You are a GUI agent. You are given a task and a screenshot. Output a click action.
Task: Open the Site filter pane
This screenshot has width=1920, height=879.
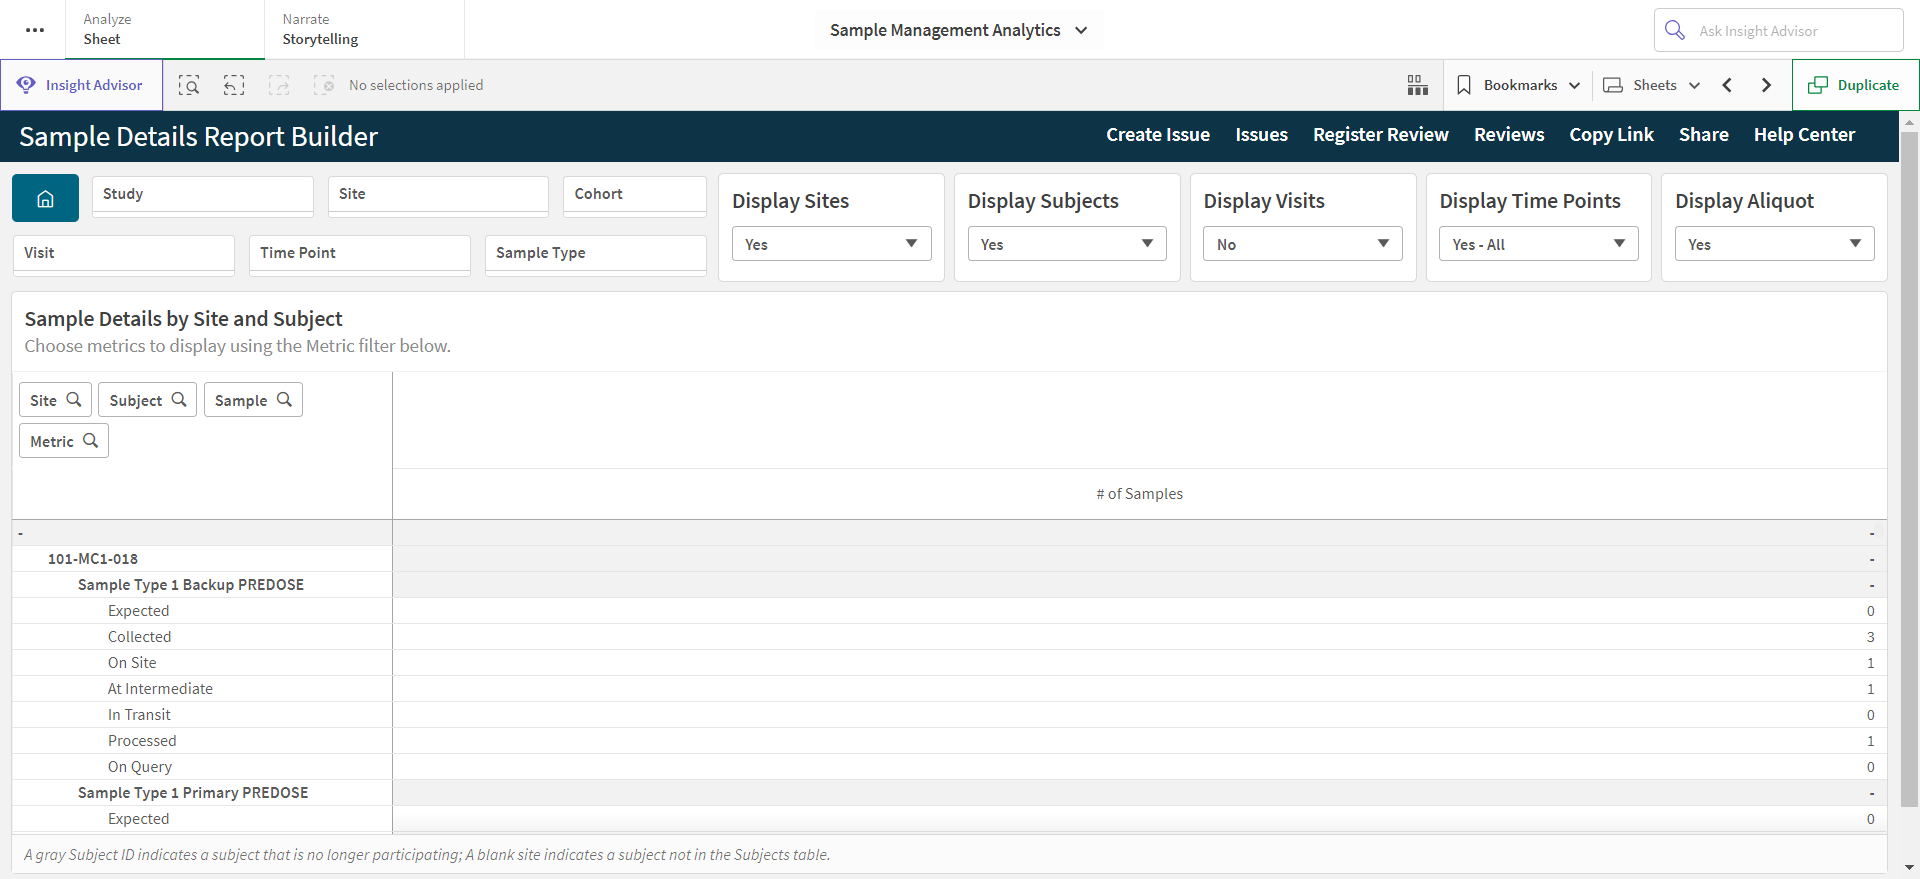coord(438,195)
